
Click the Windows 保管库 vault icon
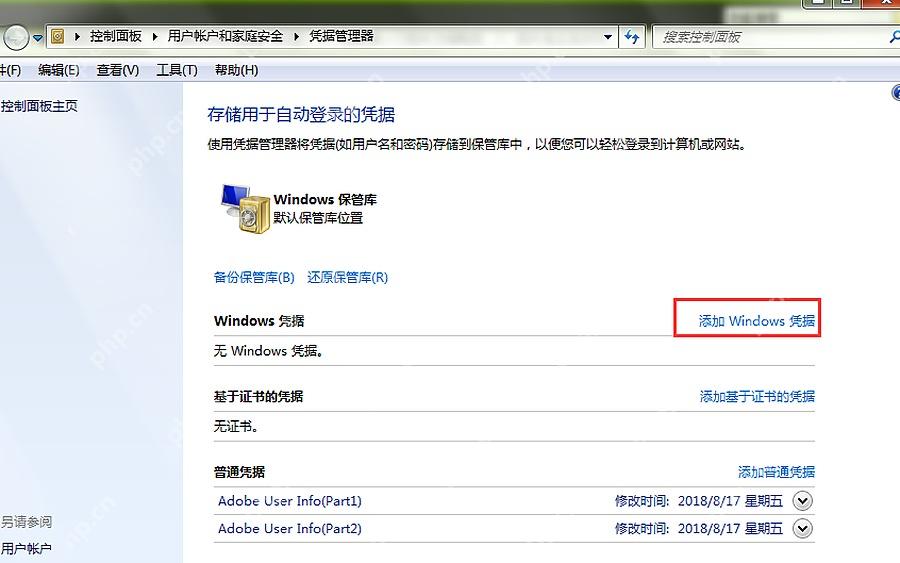pos(246,209)
